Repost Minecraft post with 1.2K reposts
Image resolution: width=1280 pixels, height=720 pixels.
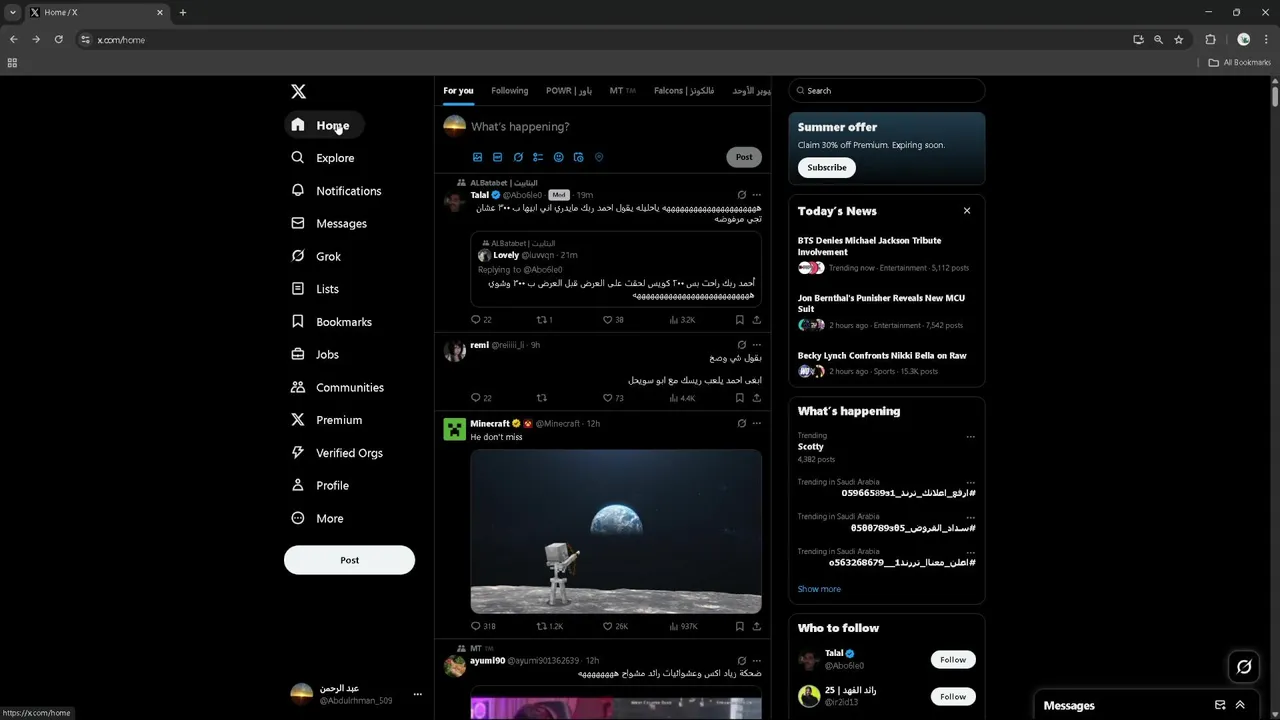[x=550, y=626]
